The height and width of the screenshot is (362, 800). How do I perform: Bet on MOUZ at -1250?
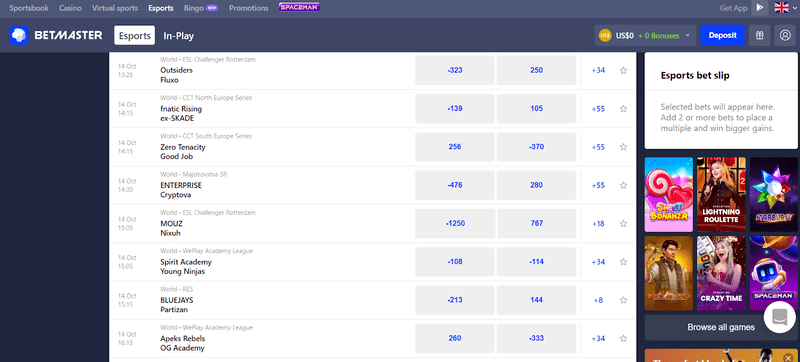tap(455, 223)
